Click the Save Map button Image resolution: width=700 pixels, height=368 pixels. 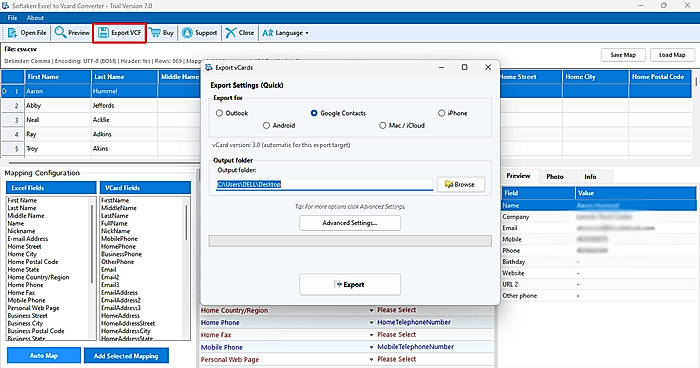click(x=623, y=55)
